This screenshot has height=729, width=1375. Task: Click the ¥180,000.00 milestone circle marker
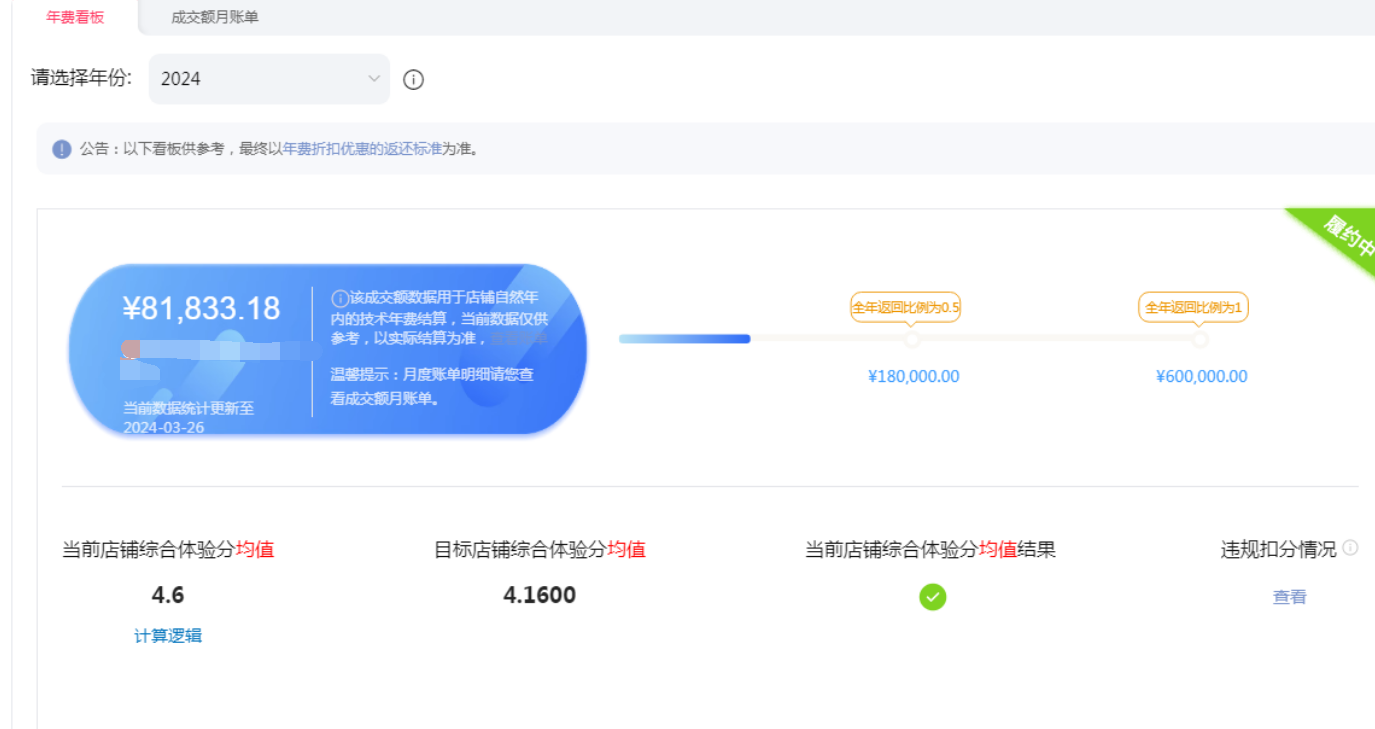coord(911,340)
